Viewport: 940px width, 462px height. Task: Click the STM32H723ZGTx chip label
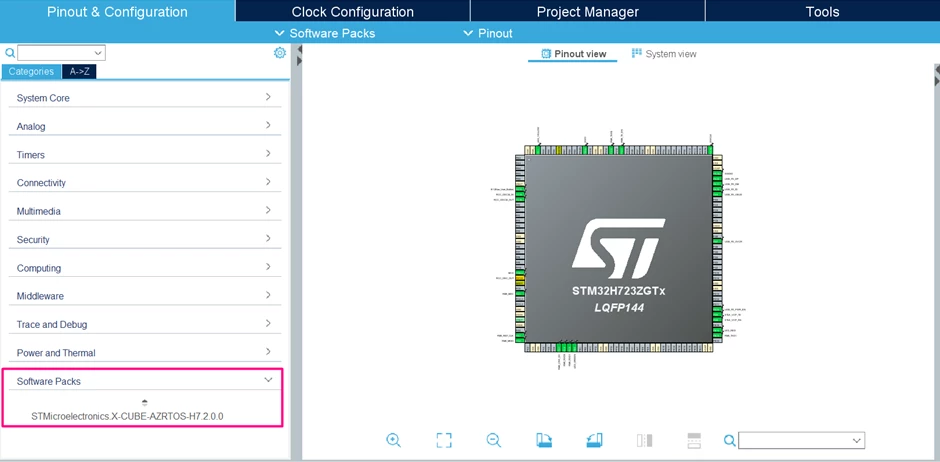pyautogui.click(x=618, y=292)
